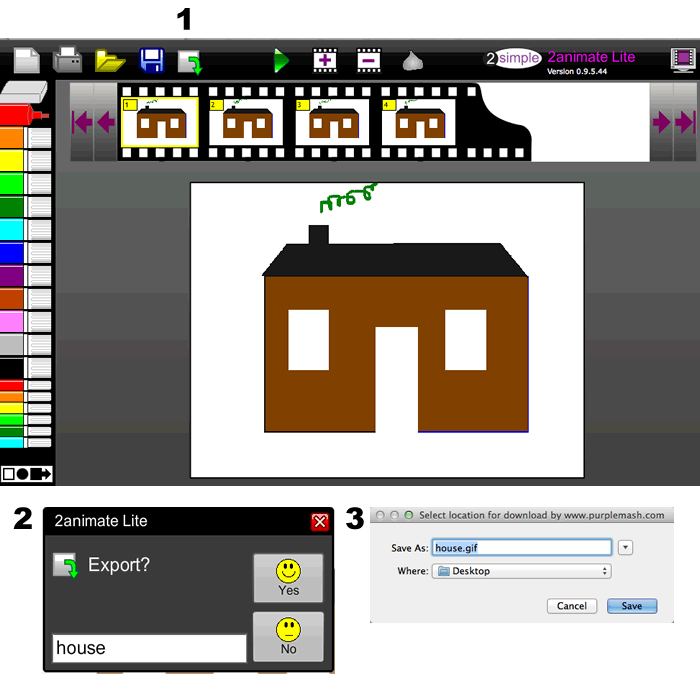Screen dimensions: 700x700
Task: Select the large blue pen
Action: click(x=25, y=253)
